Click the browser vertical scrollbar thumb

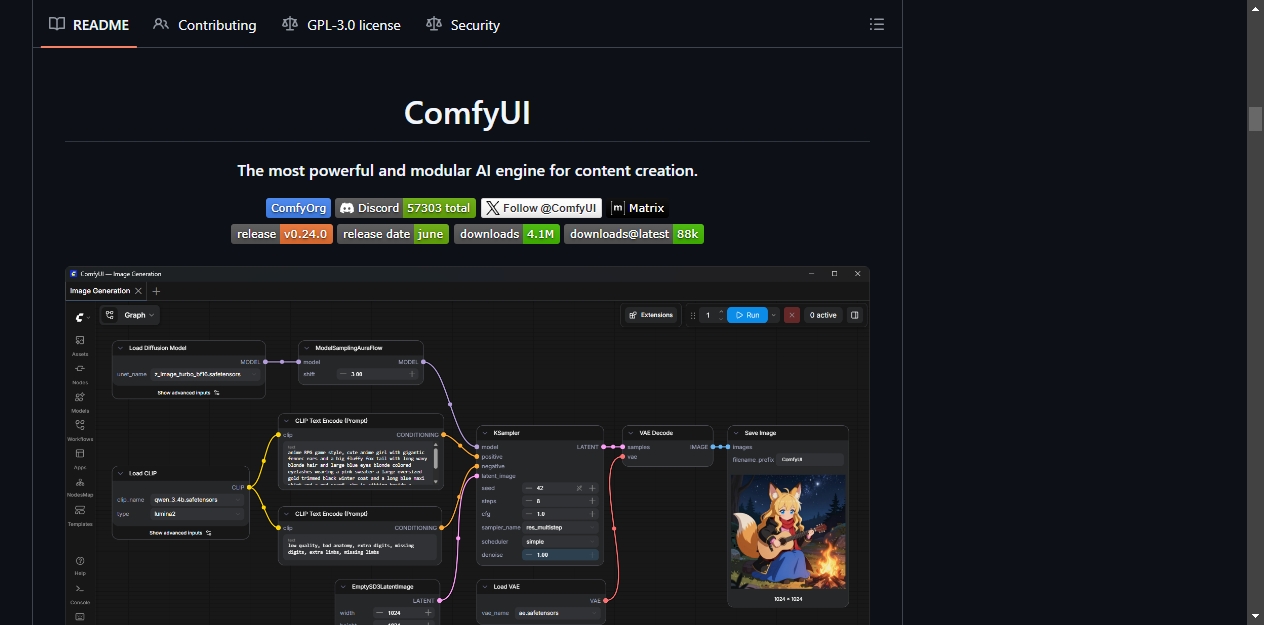[x=1255, y=118]
